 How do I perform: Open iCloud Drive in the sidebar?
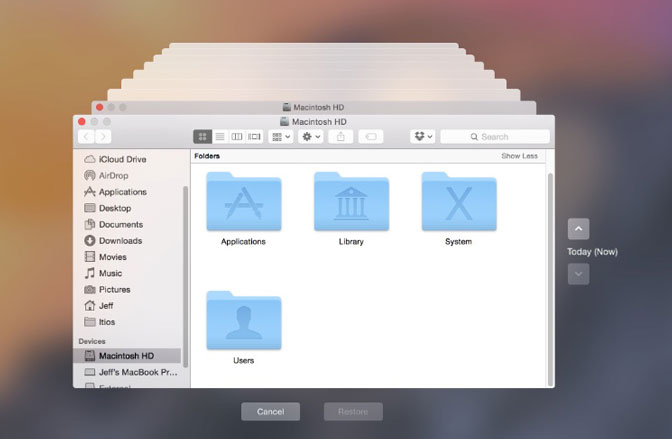(x=127, y=159)
